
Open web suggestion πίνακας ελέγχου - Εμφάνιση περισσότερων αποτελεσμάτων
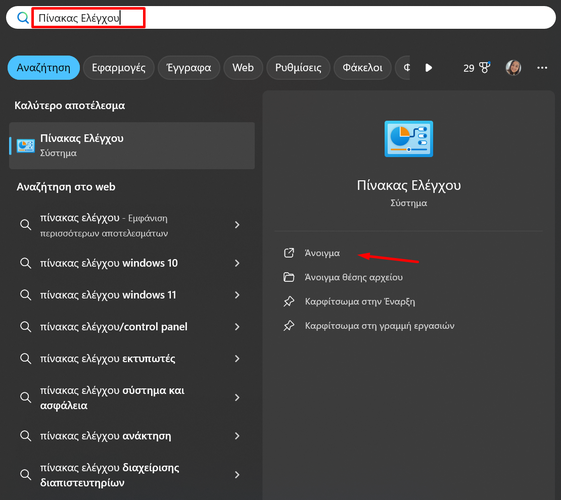tap(132, 225)
